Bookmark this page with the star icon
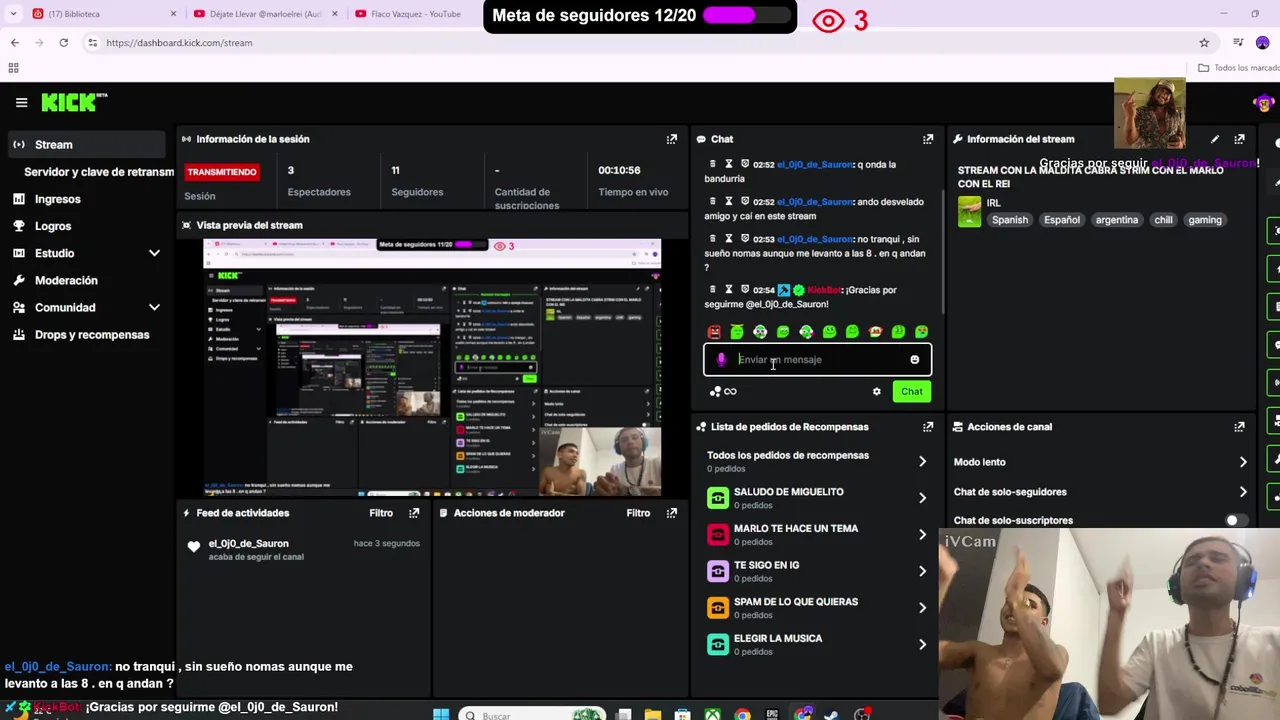The width and height of the screenshot is (1280, 720). (x=1204, y=43)
